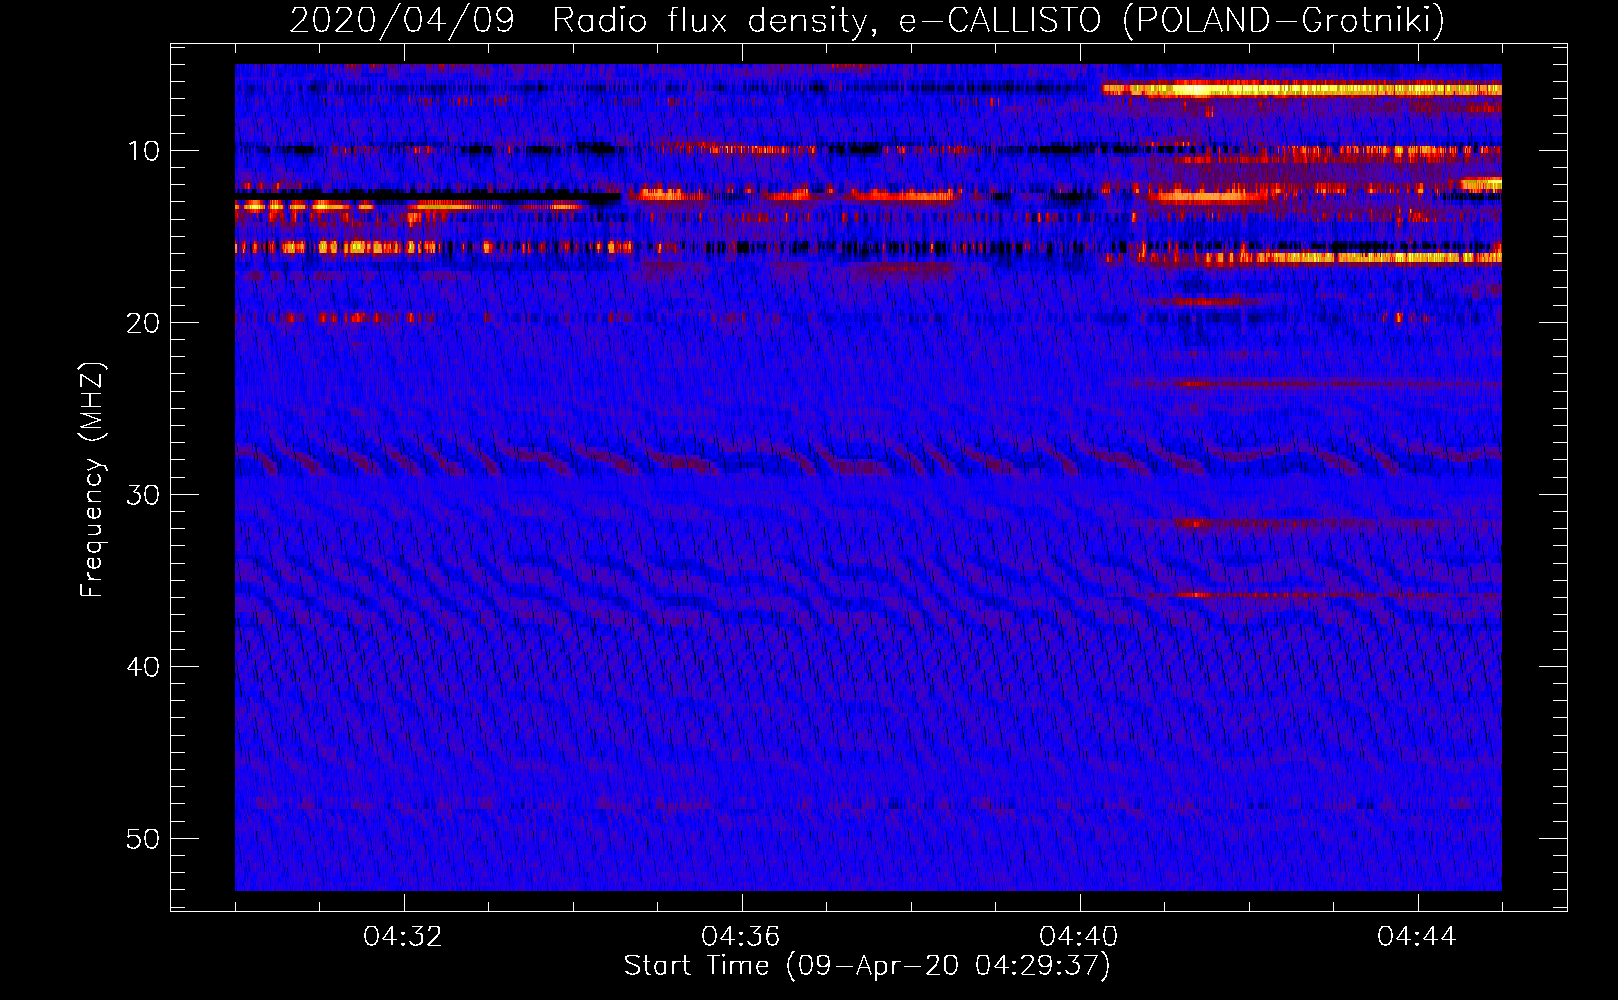Click the 04:40 time tick label
The height and width of the screenshot is (1000, 1618).
point(1079,937)
